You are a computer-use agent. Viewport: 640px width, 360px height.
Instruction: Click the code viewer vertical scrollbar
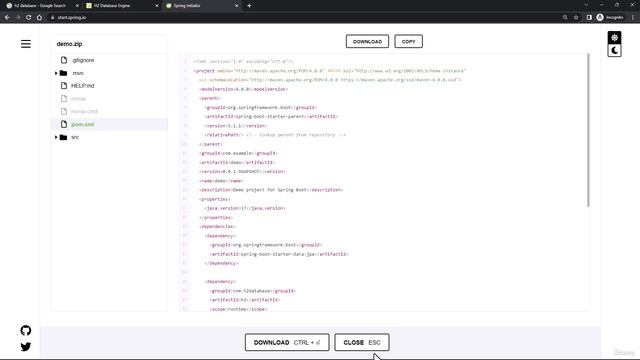point(588,131)
